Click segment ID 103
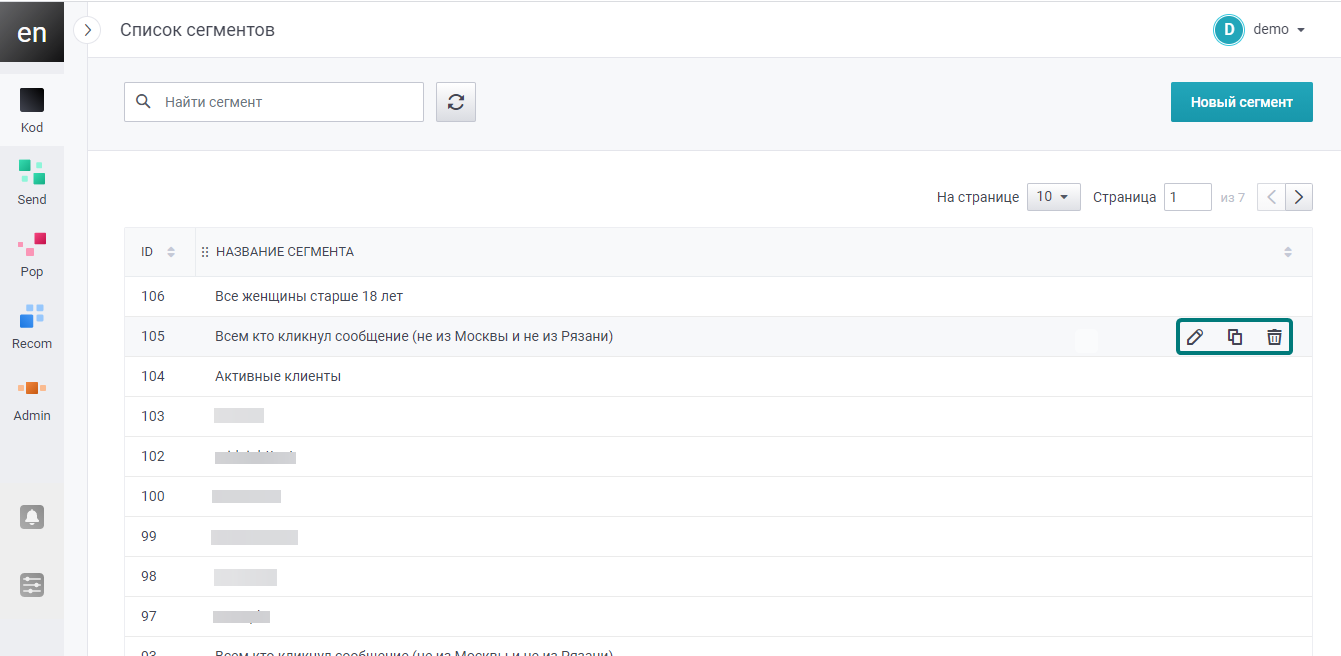1341x656 pixels. (x=153, y=417)
